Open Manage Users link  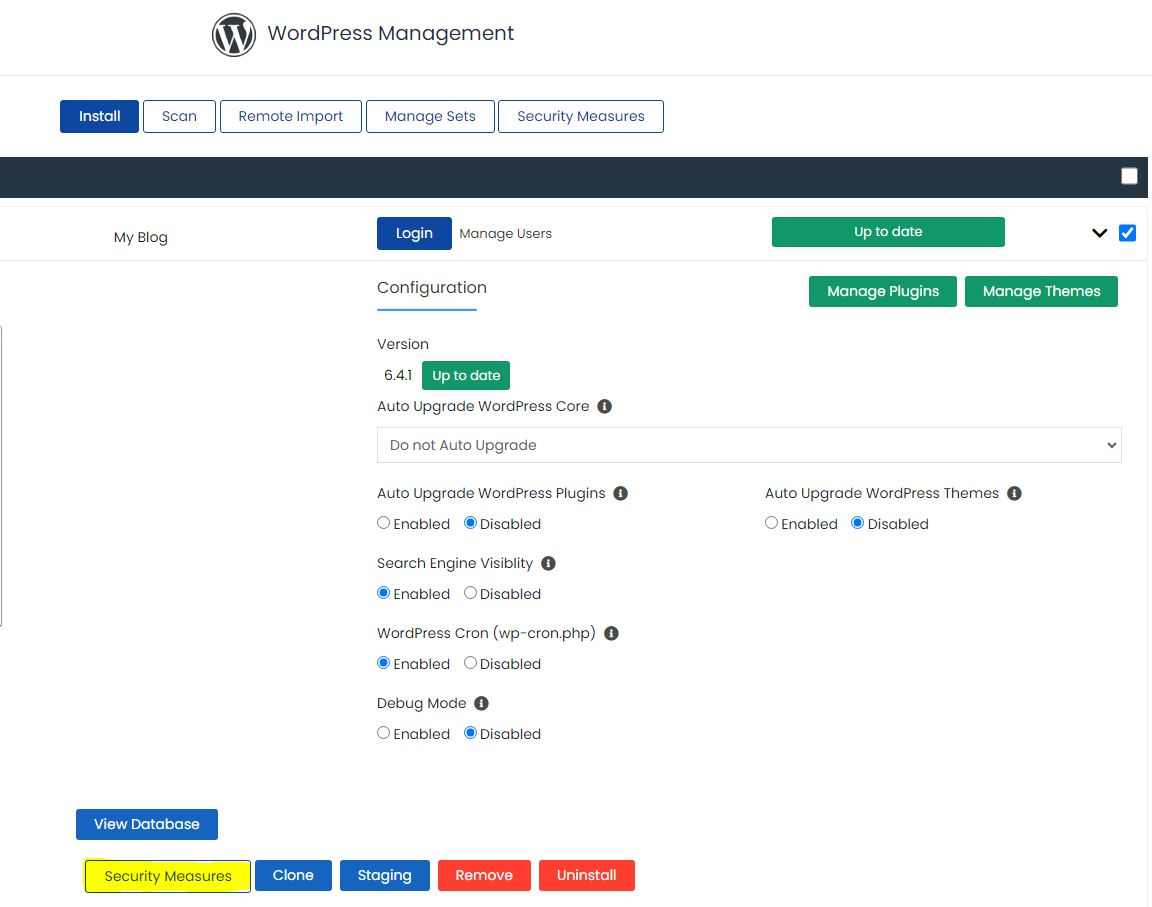pyautogui.click(x=505, y=234)
